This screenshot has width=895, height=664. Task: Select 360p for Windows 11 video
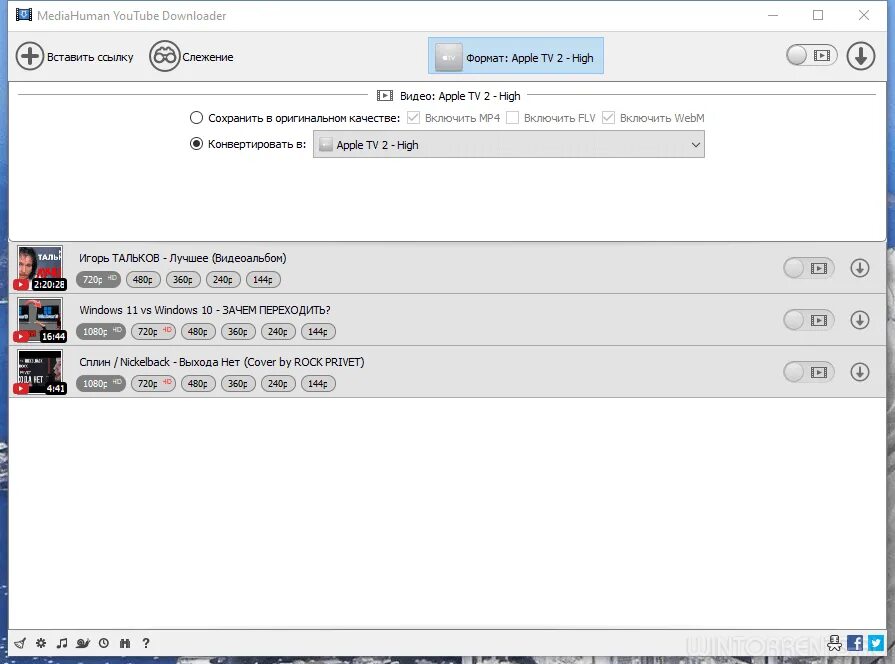click(238, 332)
